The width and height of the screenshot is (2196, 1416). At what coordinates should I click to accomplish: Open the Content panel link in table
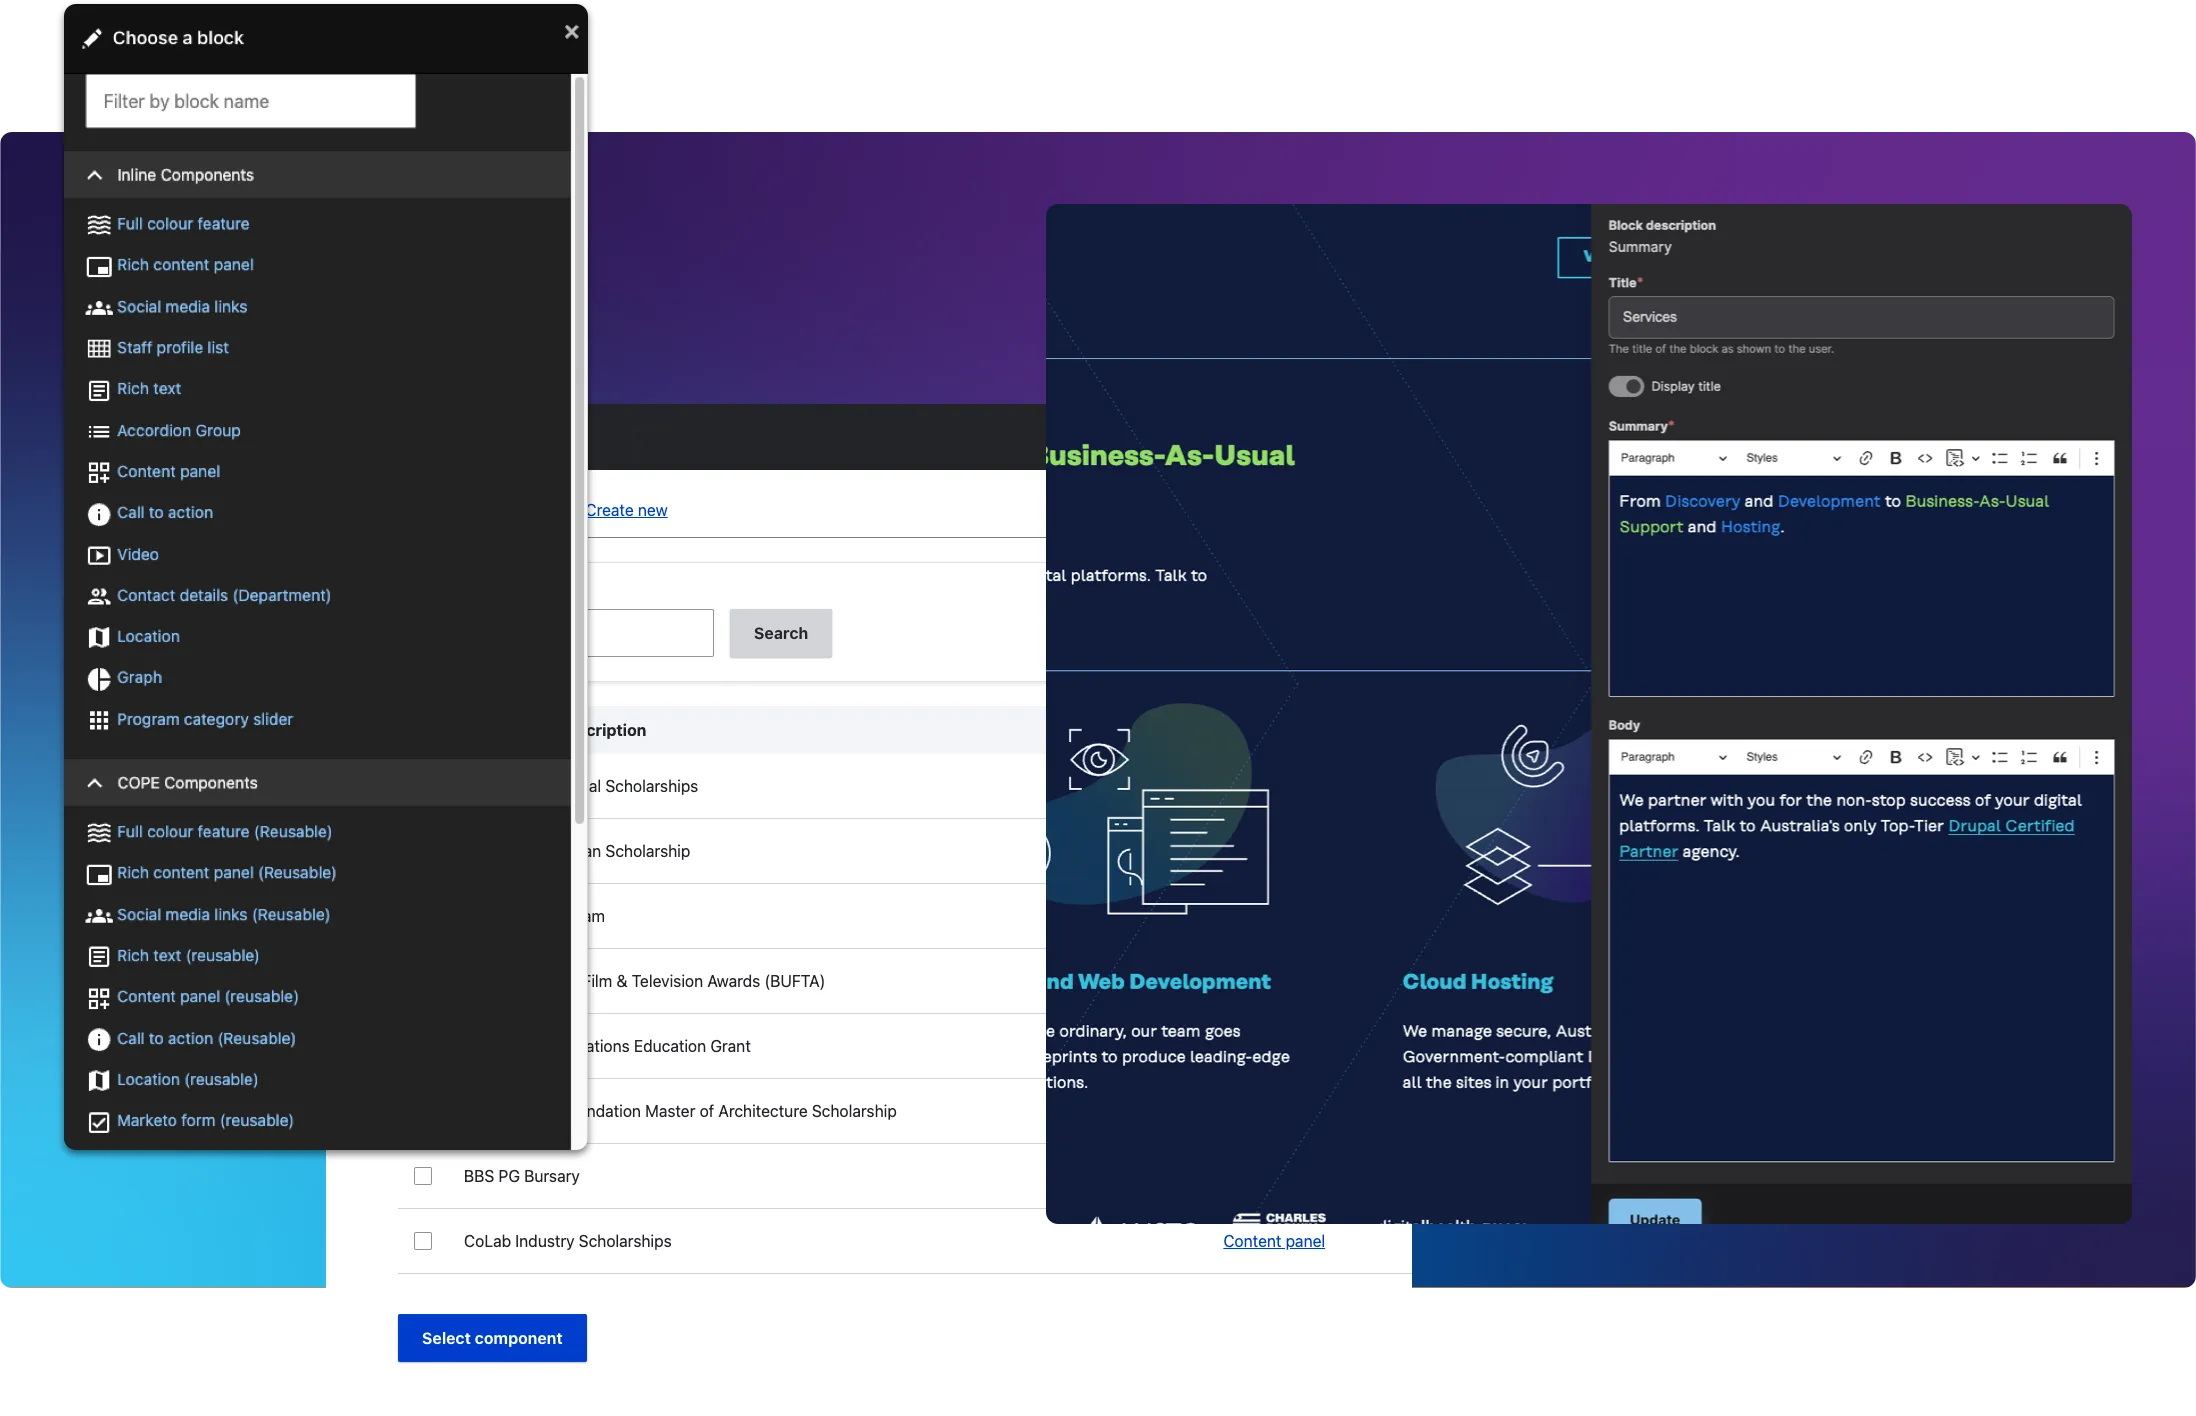[1274, 1242]
